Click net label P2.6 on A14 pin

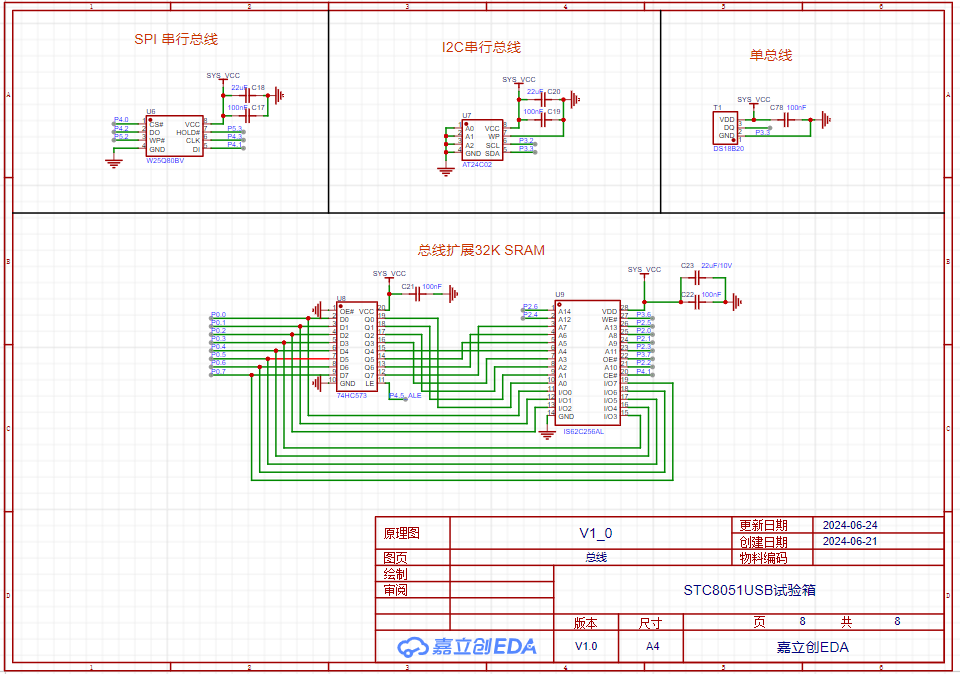point(530,307)
